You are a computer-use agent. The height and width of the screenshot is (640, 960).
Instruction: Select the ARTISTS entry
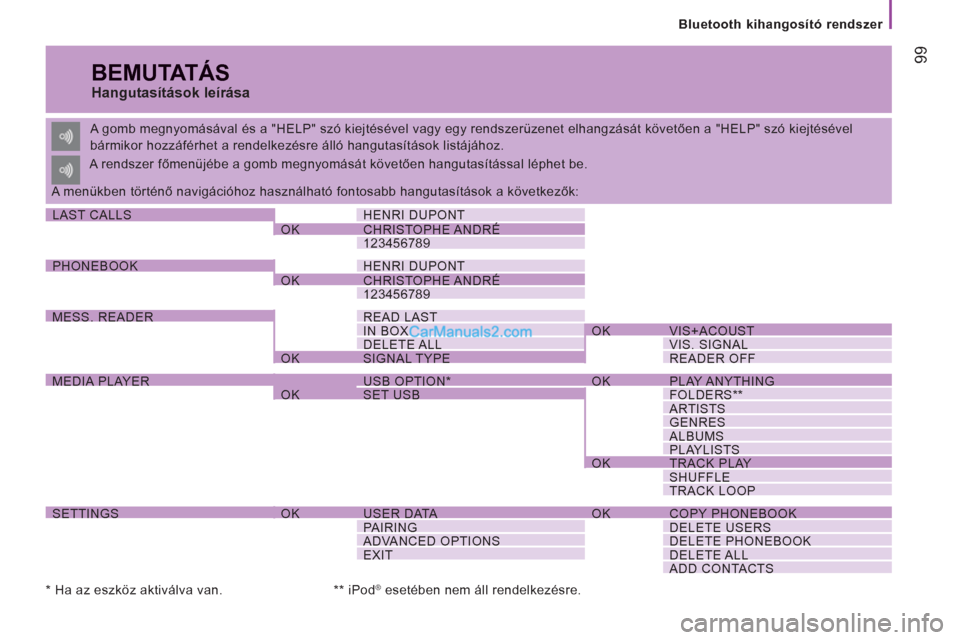pos(777,408)
